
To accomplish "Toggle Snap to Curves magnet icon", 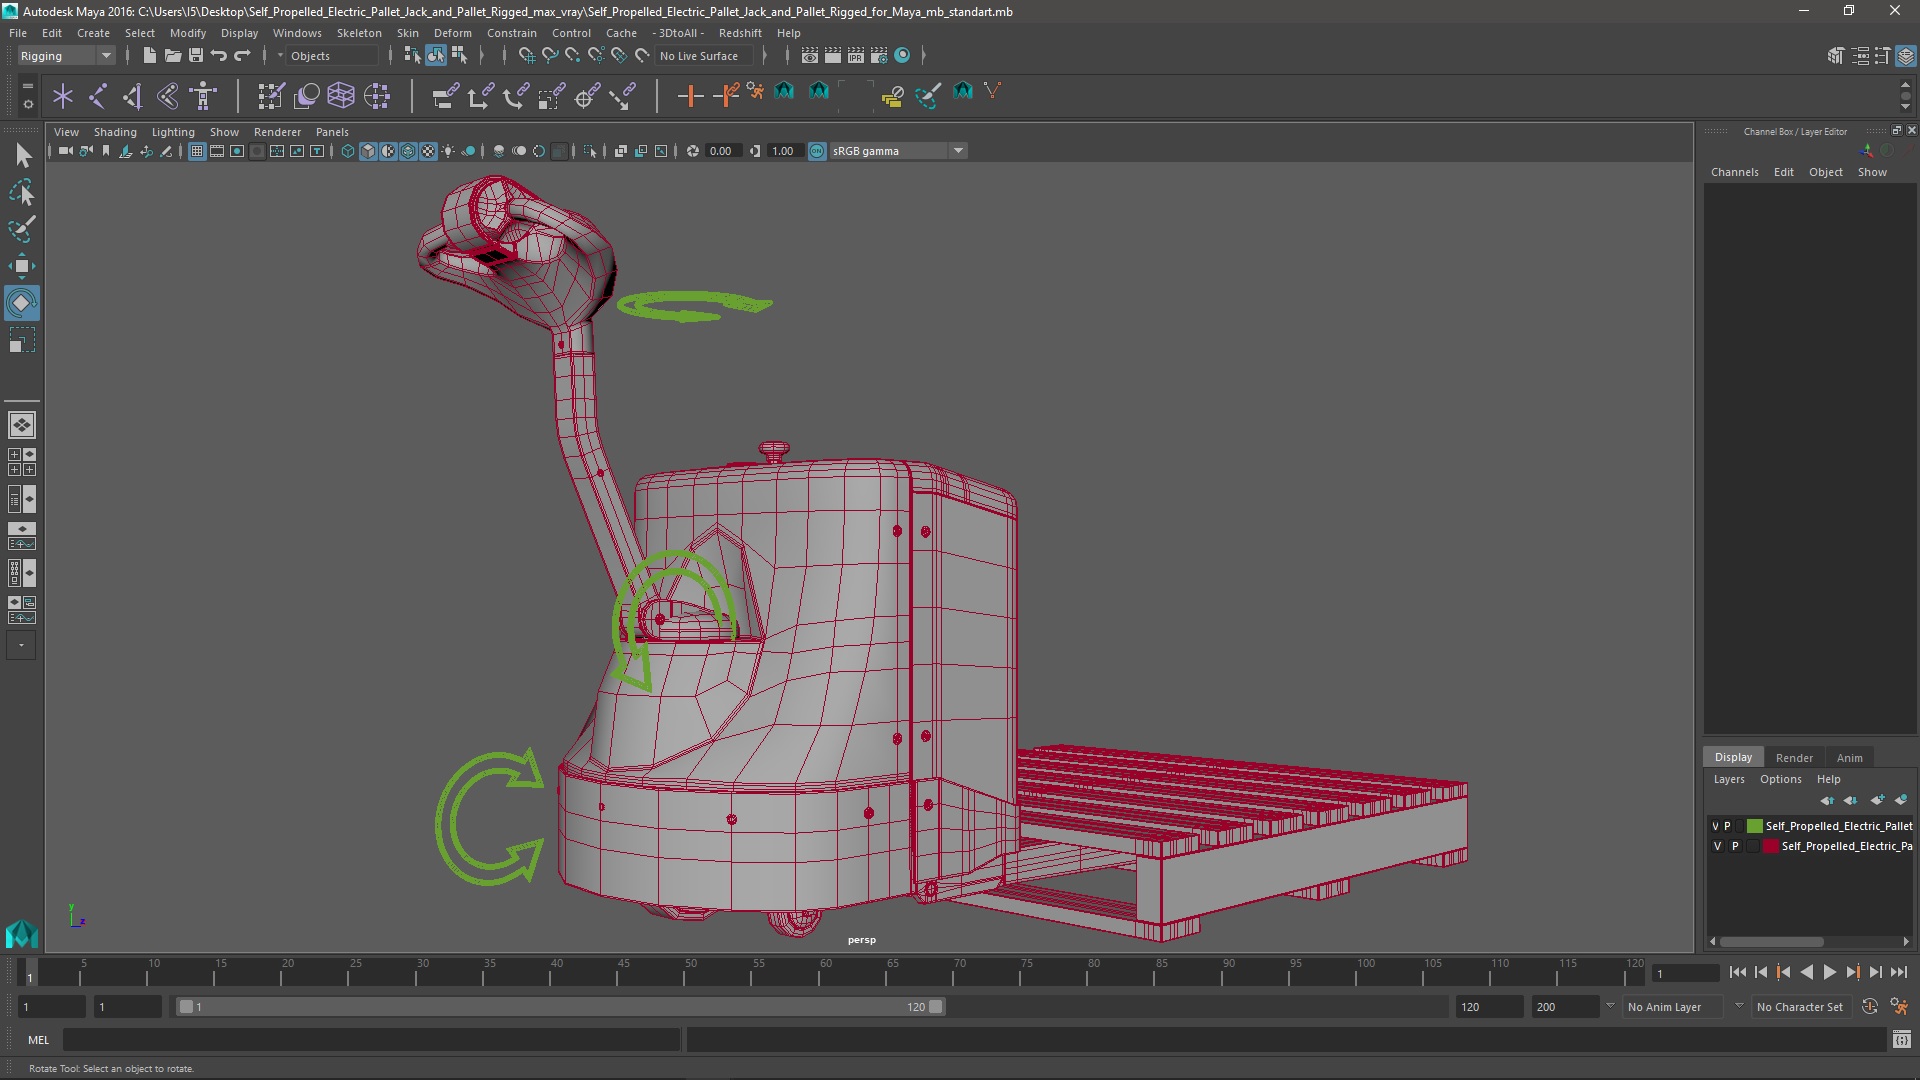I will [x=549, y=56].
